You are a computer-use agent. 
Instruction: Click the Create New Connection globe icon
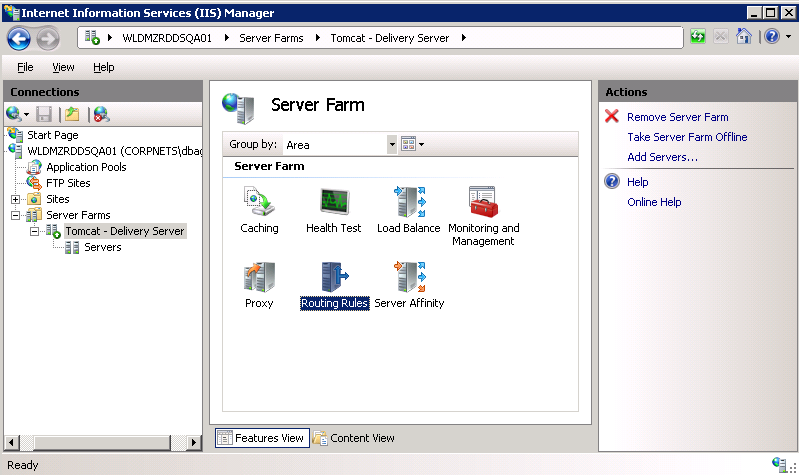tap(14, 114)
